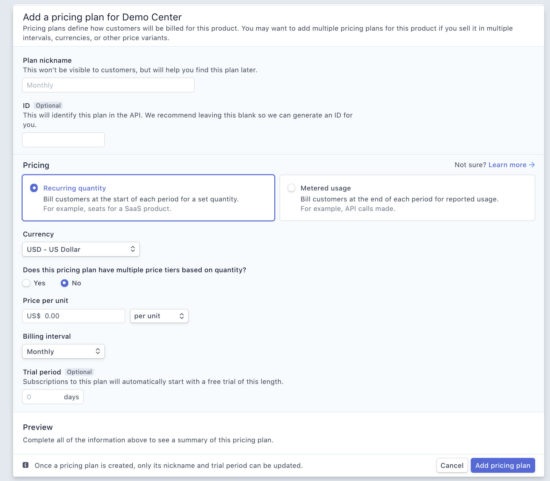The height and width of the screenshot is (481, 550).
Task: Click the Add pricing plan button
Action: pyautogui.click(x=503, y=466)
